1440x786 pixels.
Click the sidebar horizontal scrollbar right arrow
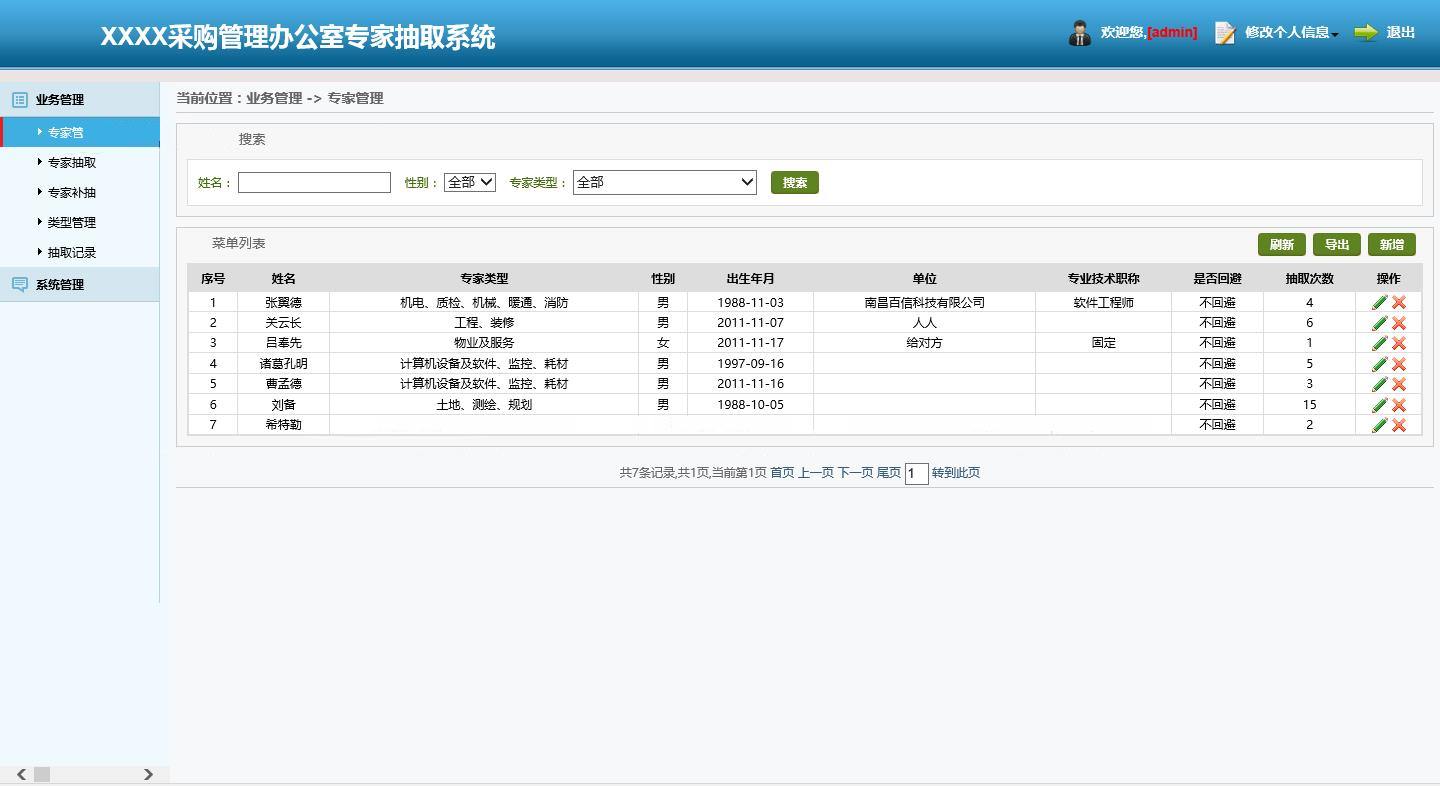pos(148,775)
